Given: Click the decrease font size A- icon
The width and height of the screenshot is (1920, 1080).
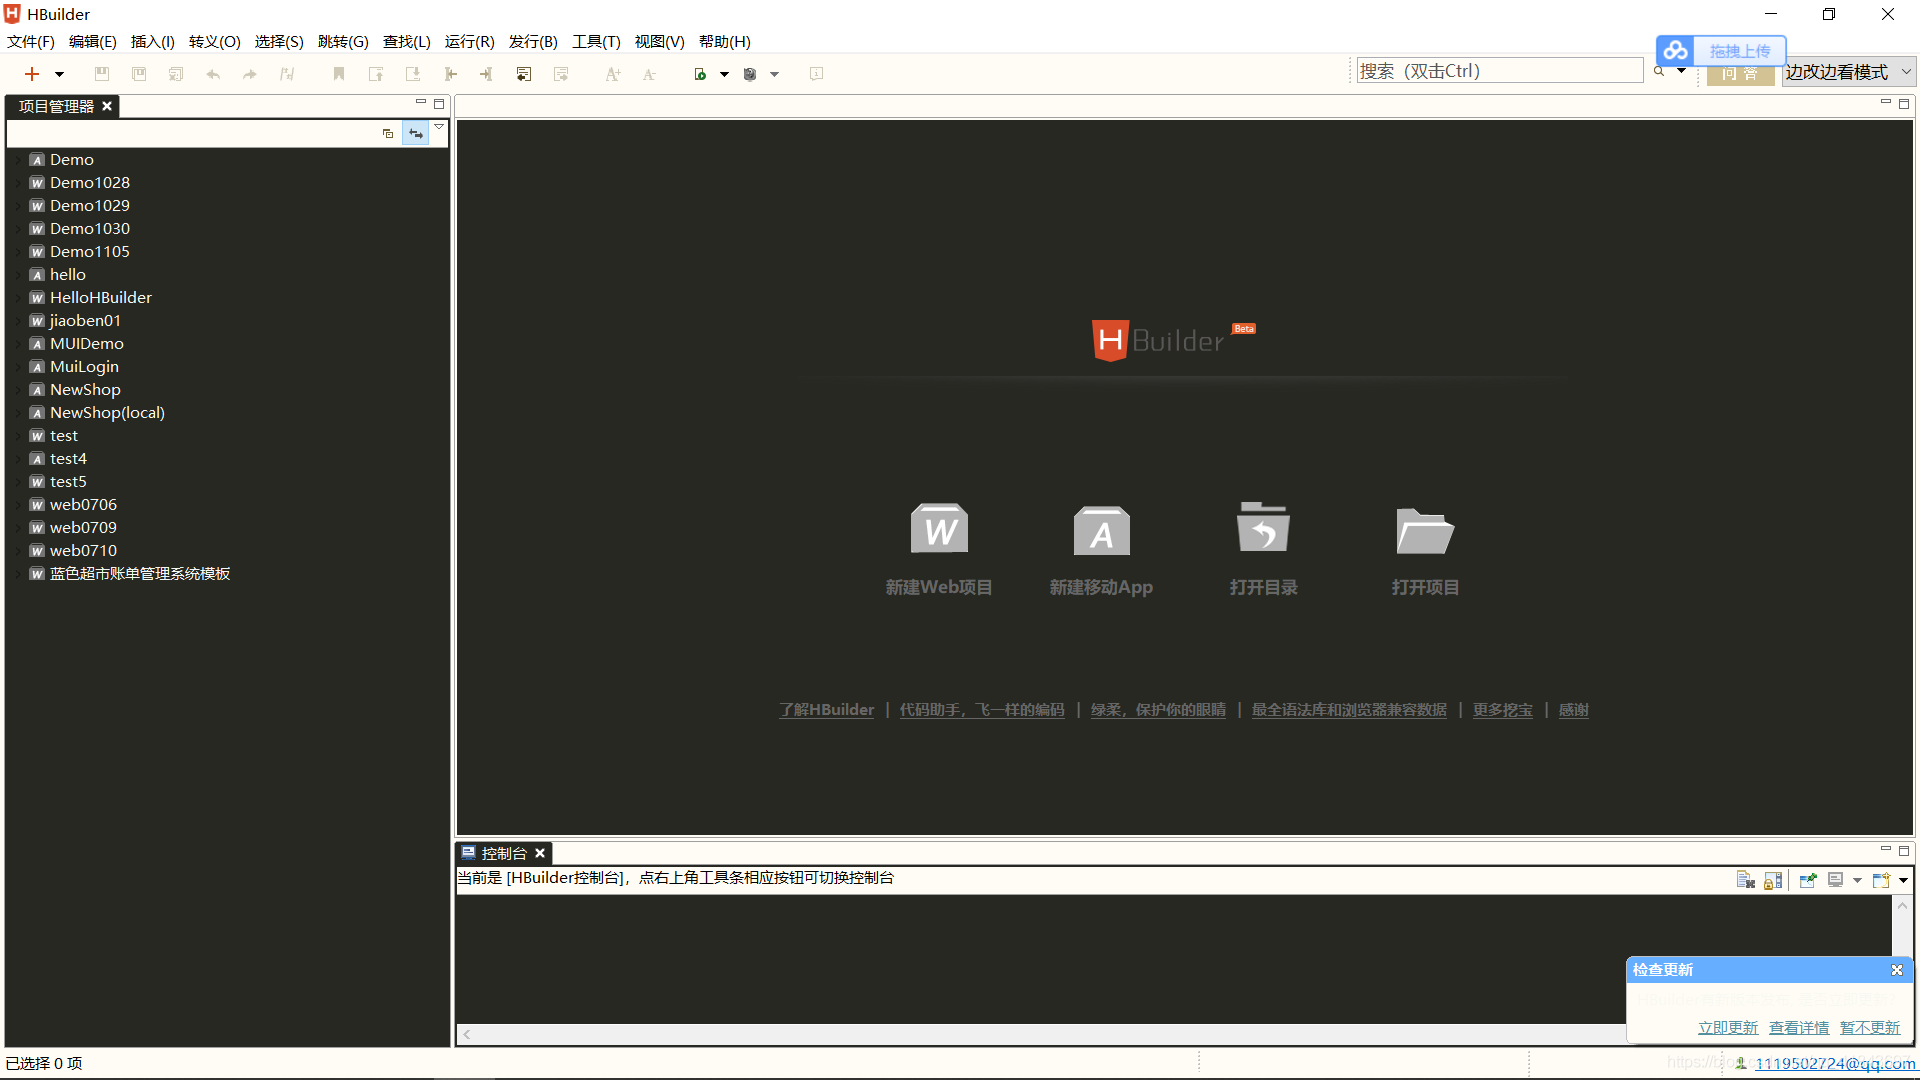Looking at the screenshot, I should click(x=649, y=74).
